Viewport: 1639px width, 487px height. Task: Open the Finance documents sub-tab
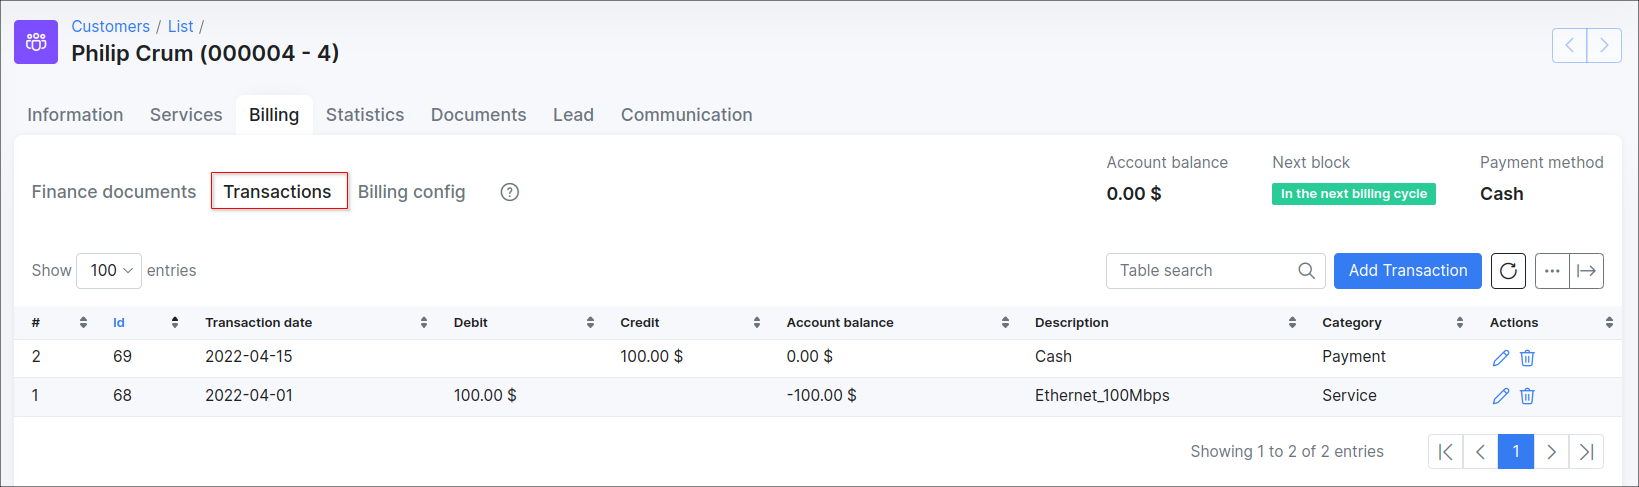(x=114, y=192)
